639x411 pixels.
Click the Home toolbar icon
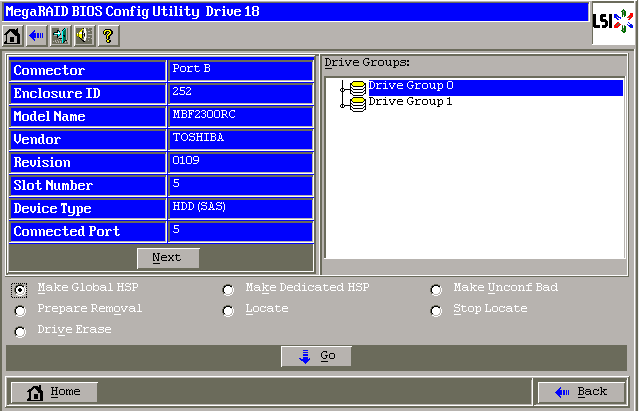pyautogui.click(x=12, y=36)
